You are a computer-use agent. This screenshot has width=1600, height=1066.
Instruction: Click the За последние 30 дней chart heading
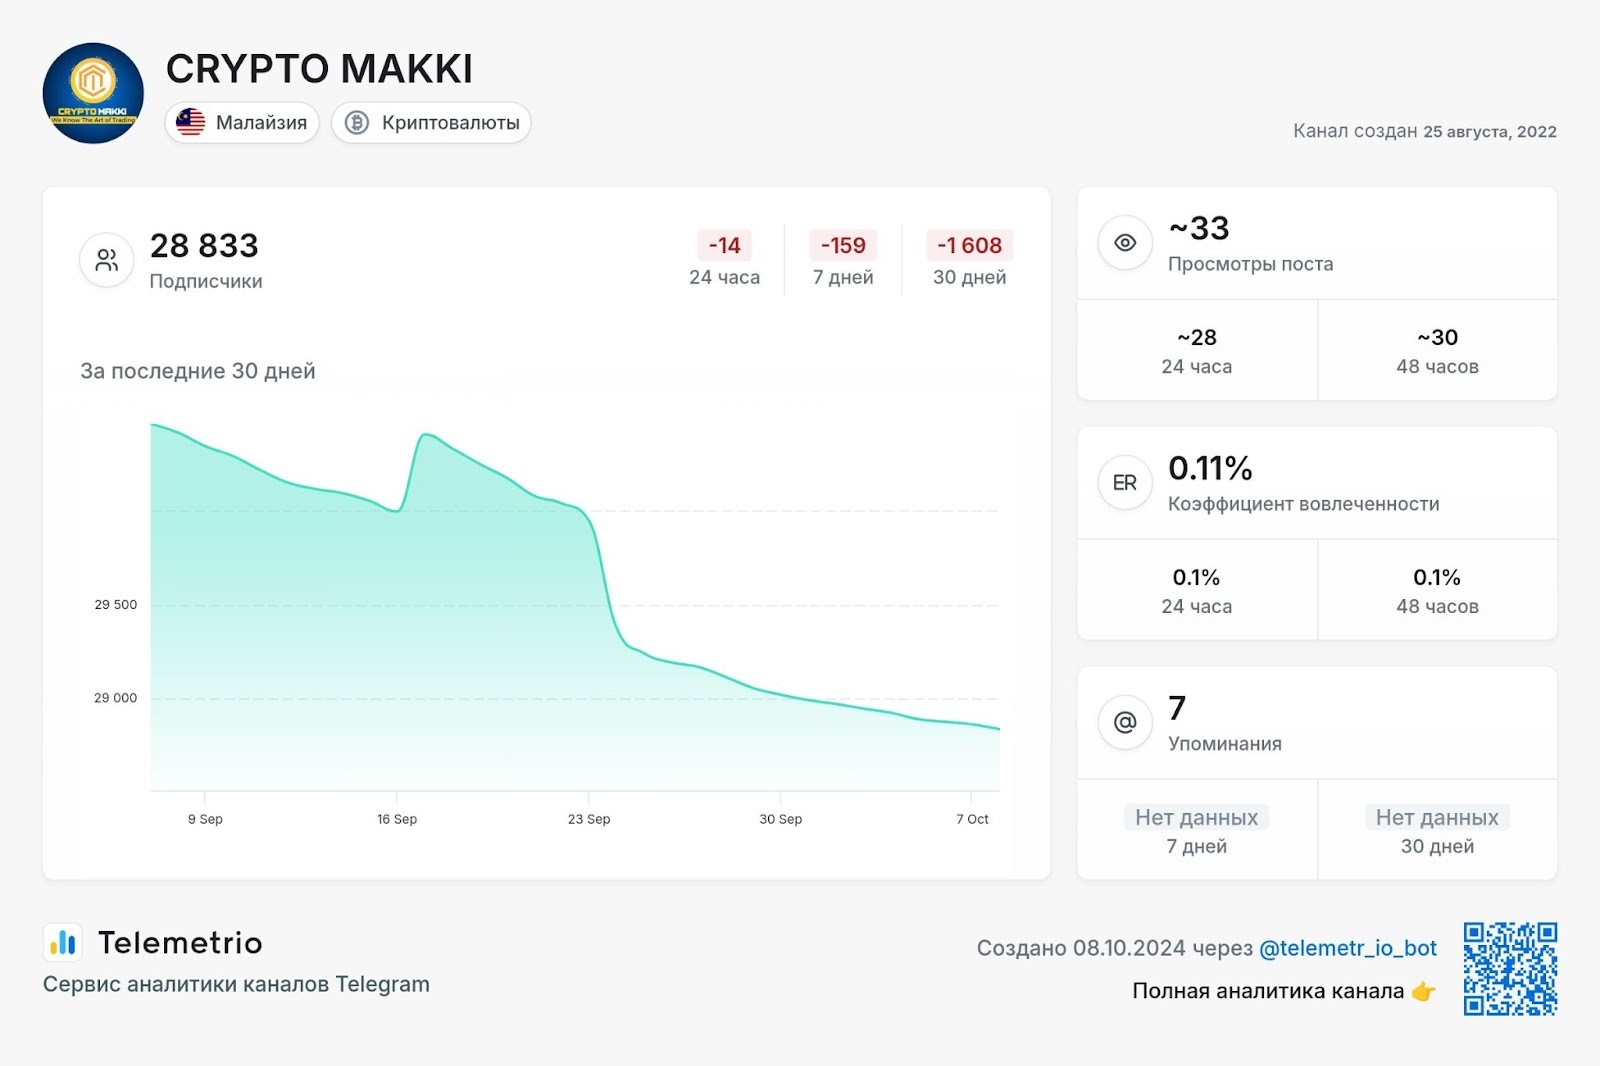(x=198, y=371)
